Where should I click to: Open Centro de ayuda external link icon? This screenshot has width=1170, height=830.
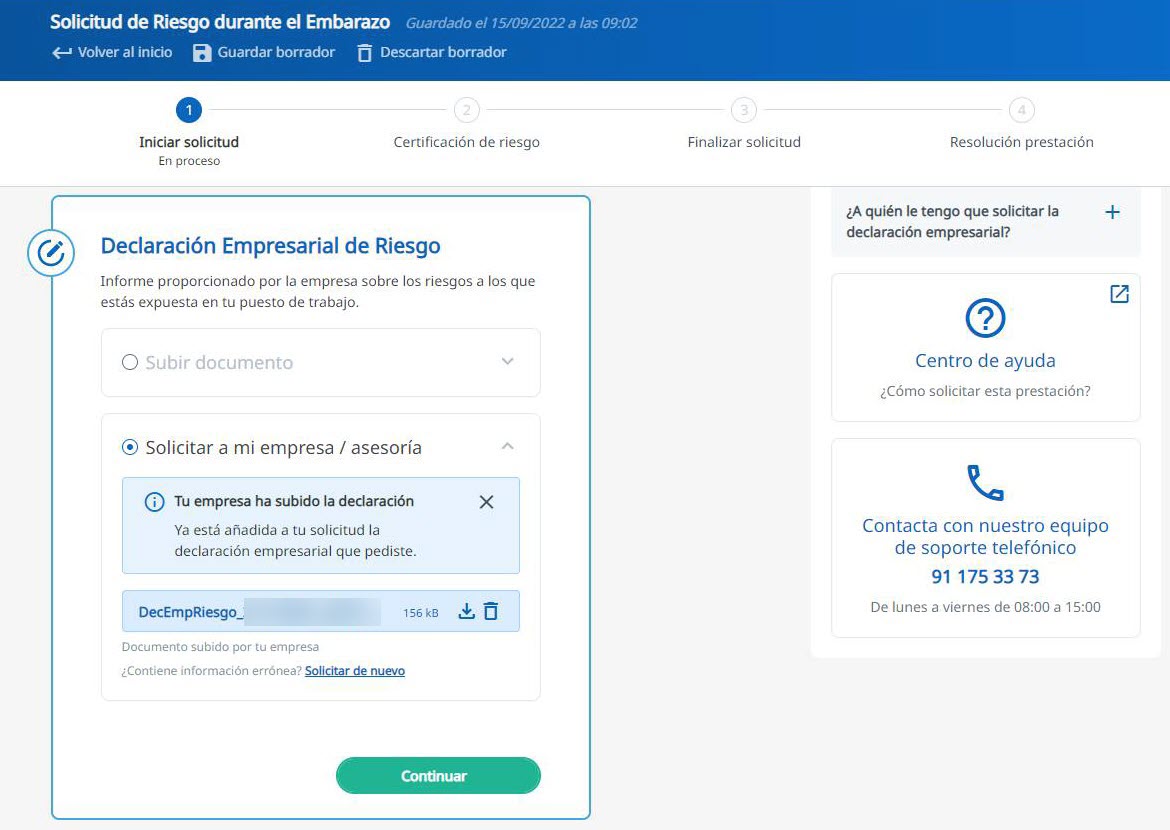1119,294
